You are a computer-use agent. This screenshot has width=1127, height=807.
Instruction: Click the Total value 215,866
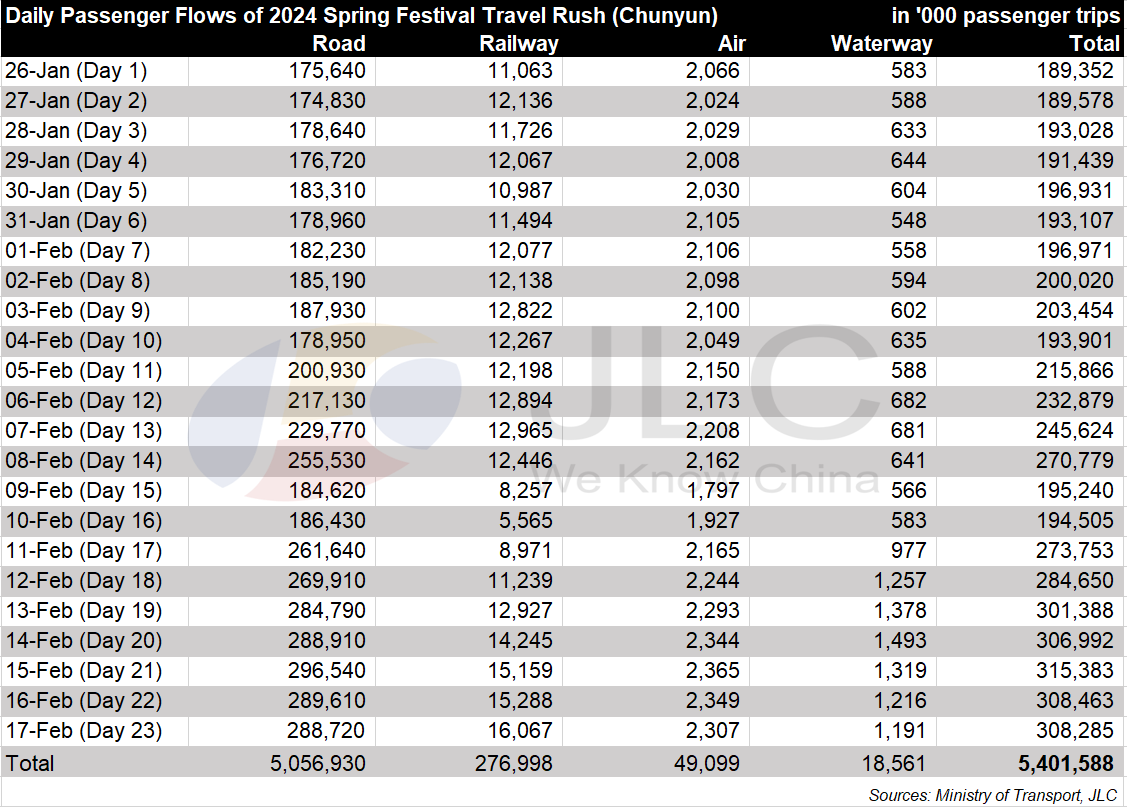pyautogui.click(x=1075, y=371)
